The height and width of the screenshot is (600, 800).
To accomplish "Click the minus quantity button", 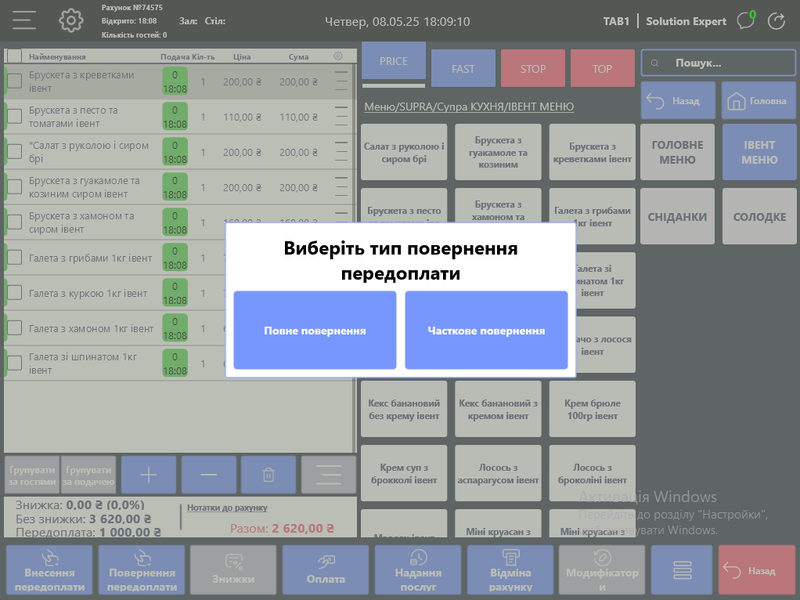I will 209,474.
